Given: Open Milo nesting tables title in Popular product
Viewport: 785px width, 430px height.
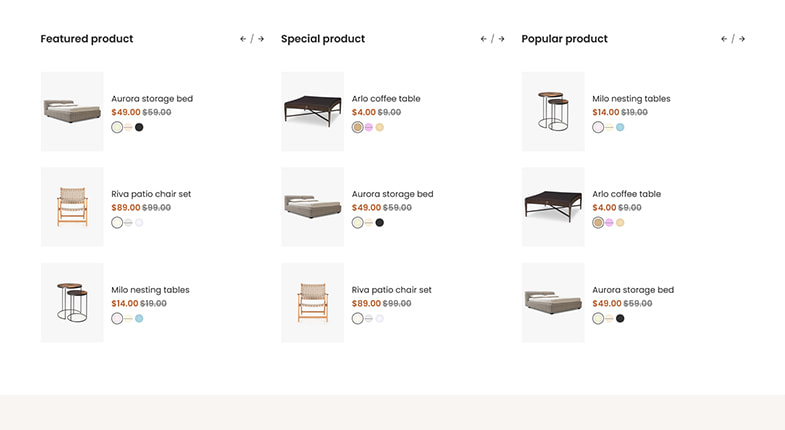Looking at the screenshot, I should pyautogui.click(x=631, y=99).
